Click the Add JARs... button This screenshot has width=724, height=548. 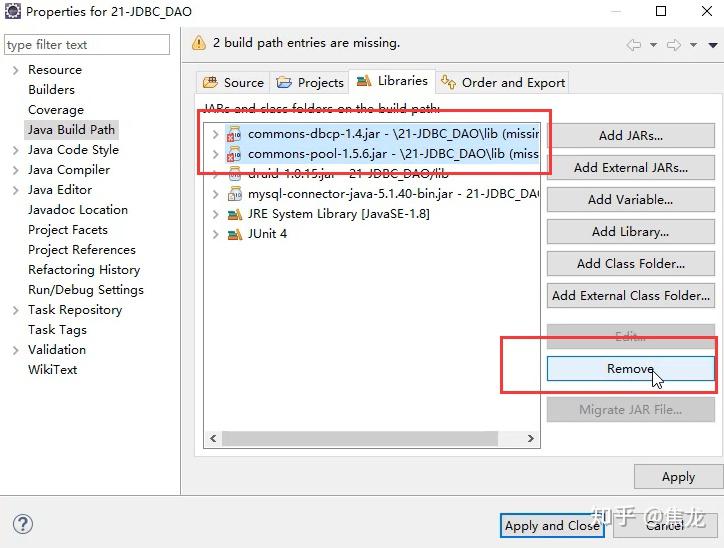[631, 135]
